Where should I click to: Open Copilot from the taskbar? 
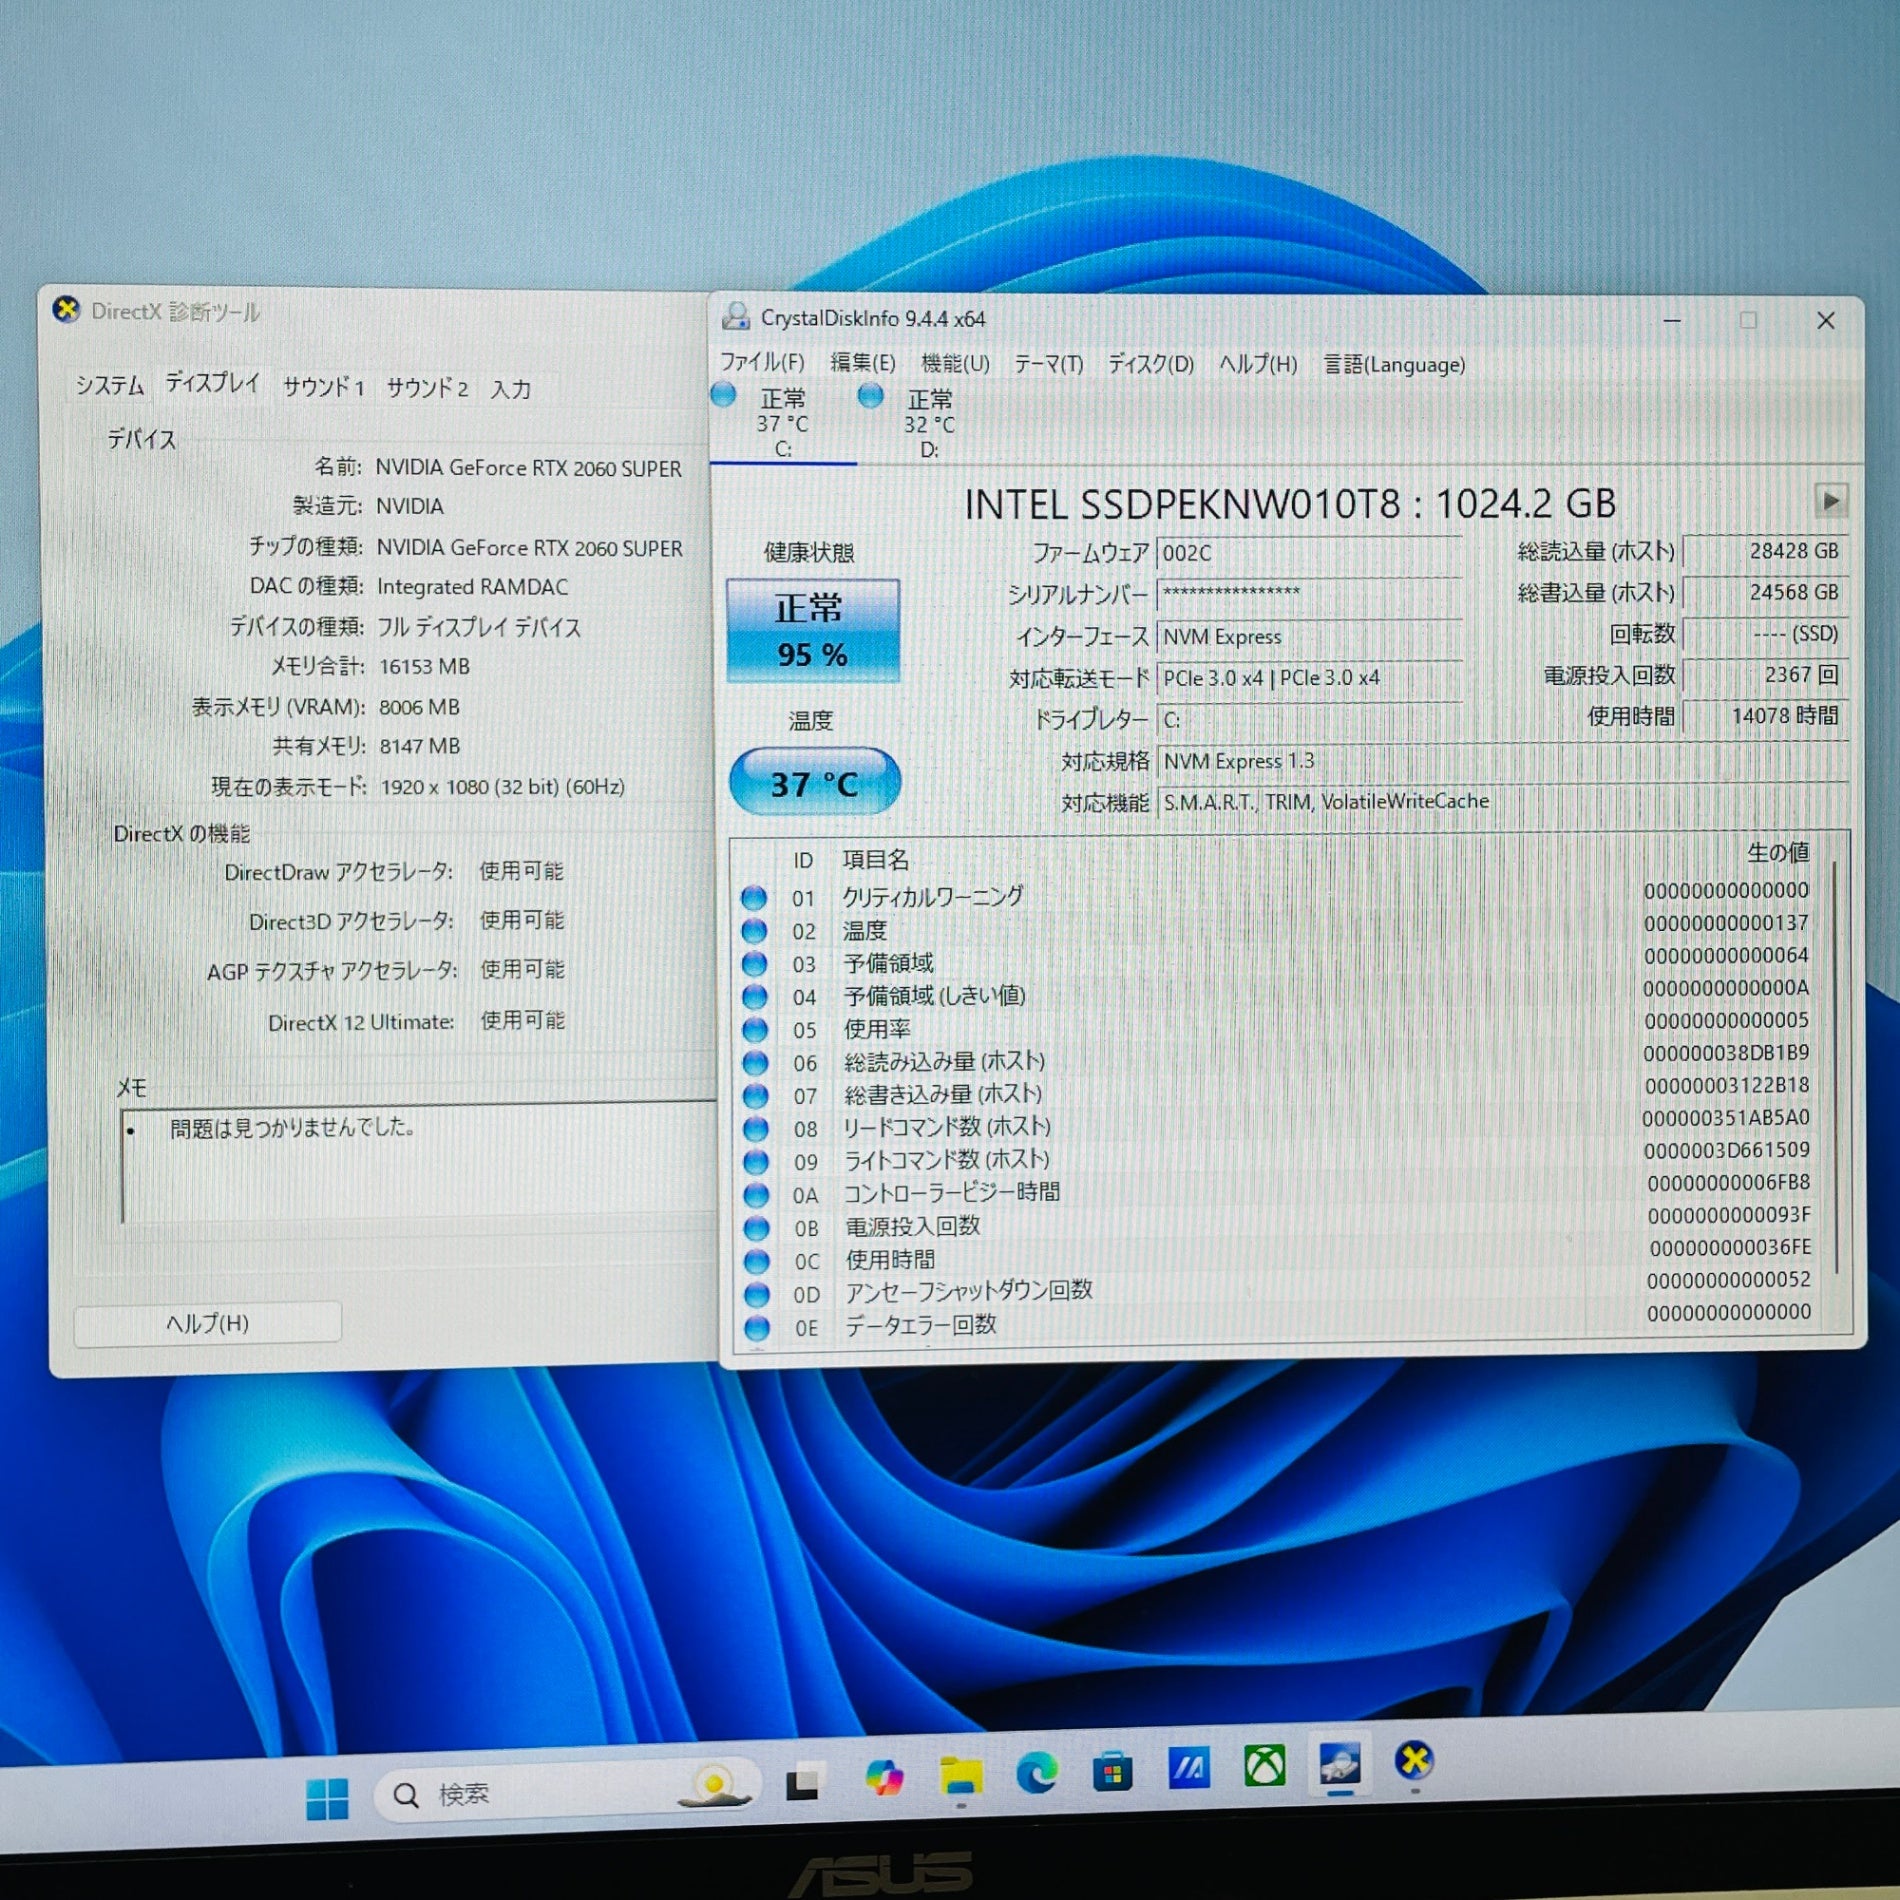[884, 1778]
